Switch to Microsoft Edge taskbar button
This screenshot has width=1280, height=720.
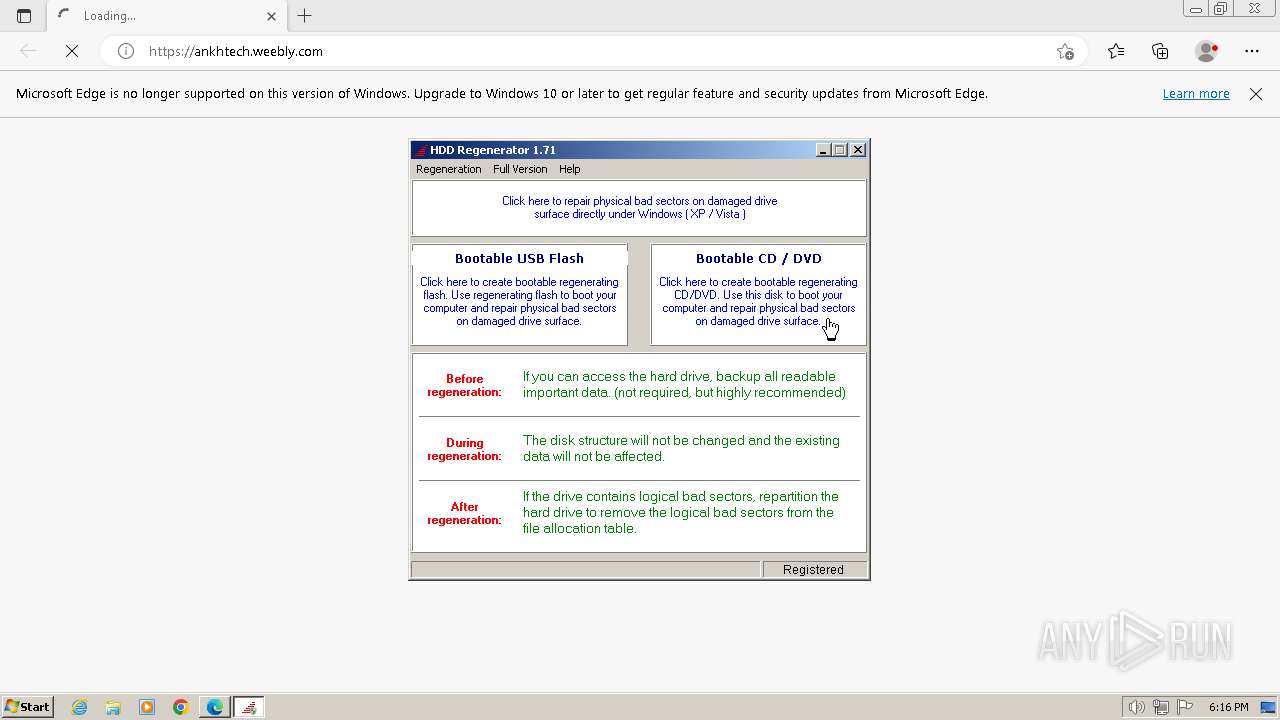click(x=215, y=707)
